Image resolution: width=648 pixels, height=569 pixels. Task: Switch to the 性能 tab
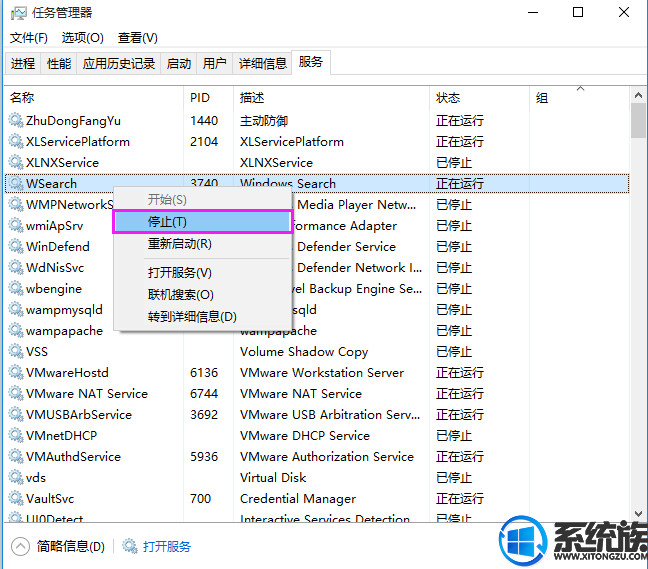coord(59,64)
